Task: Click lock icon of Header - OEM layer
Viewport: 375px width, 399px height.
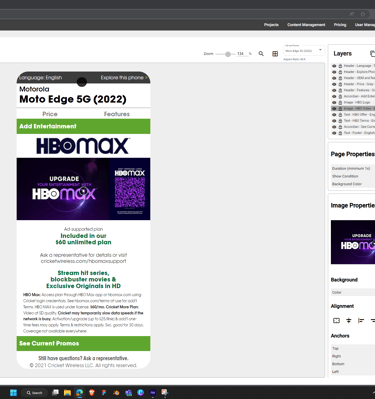Action: click(x=340, y=78)
